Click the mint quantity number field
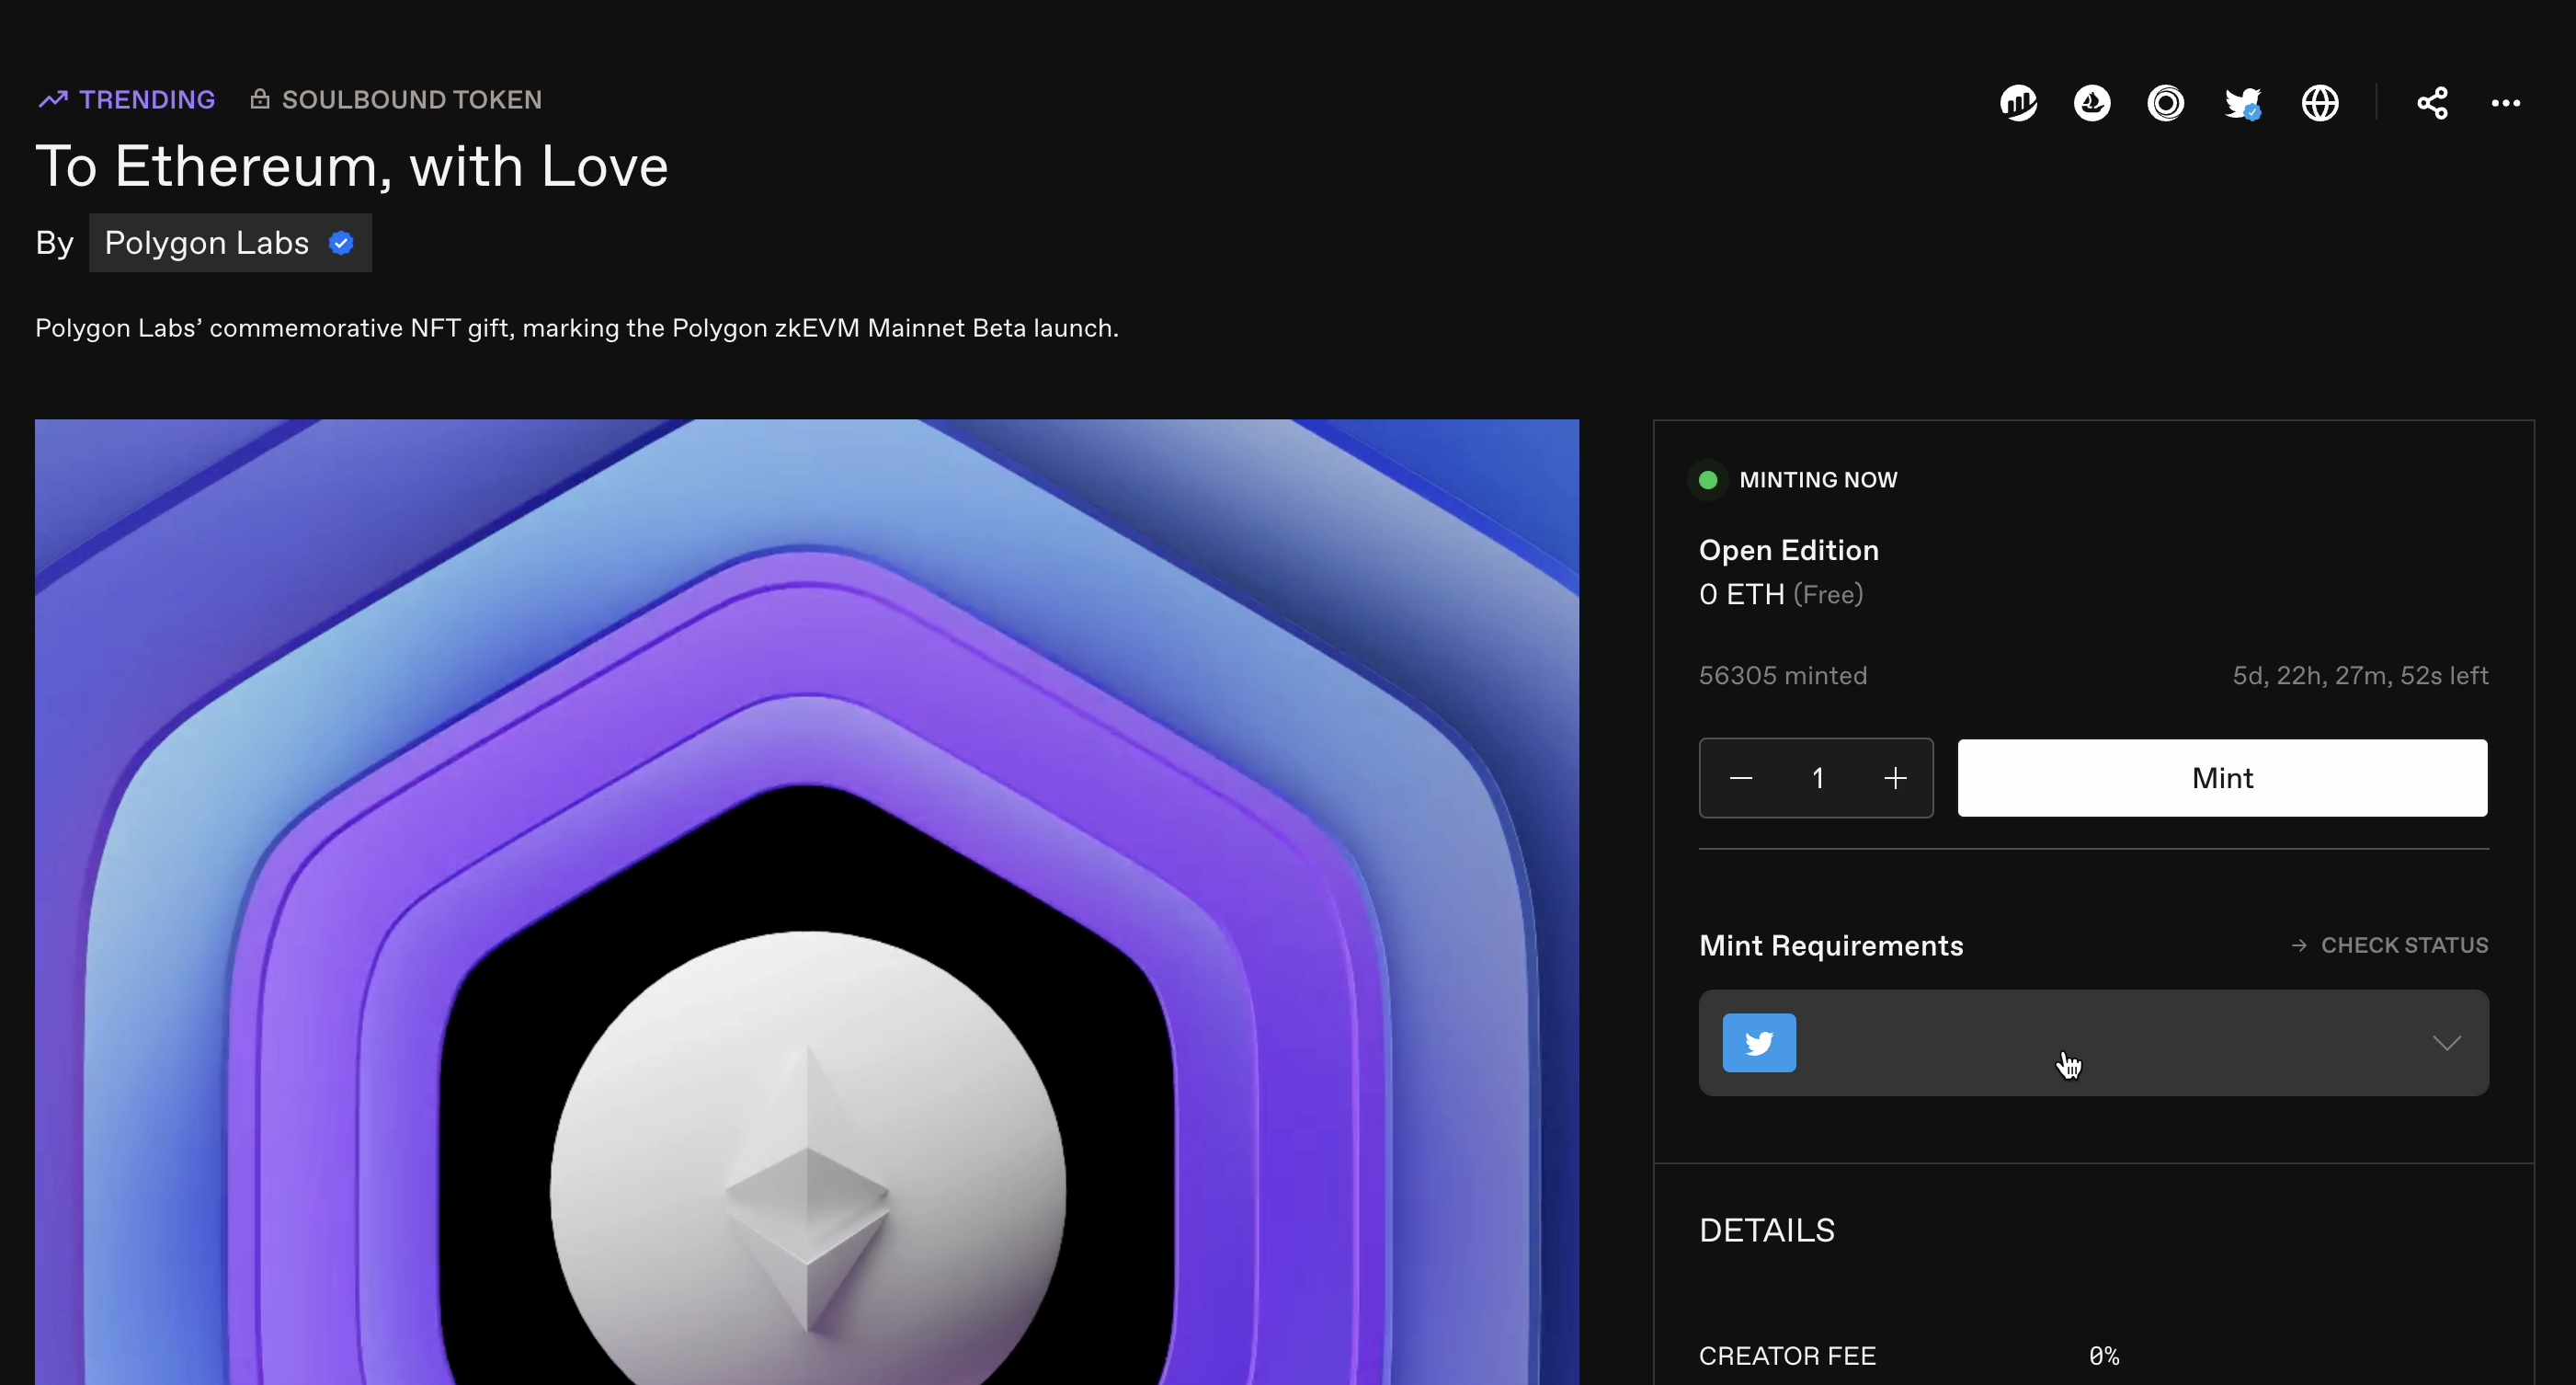The image size is (2576, 1385). click(1818, 778)
